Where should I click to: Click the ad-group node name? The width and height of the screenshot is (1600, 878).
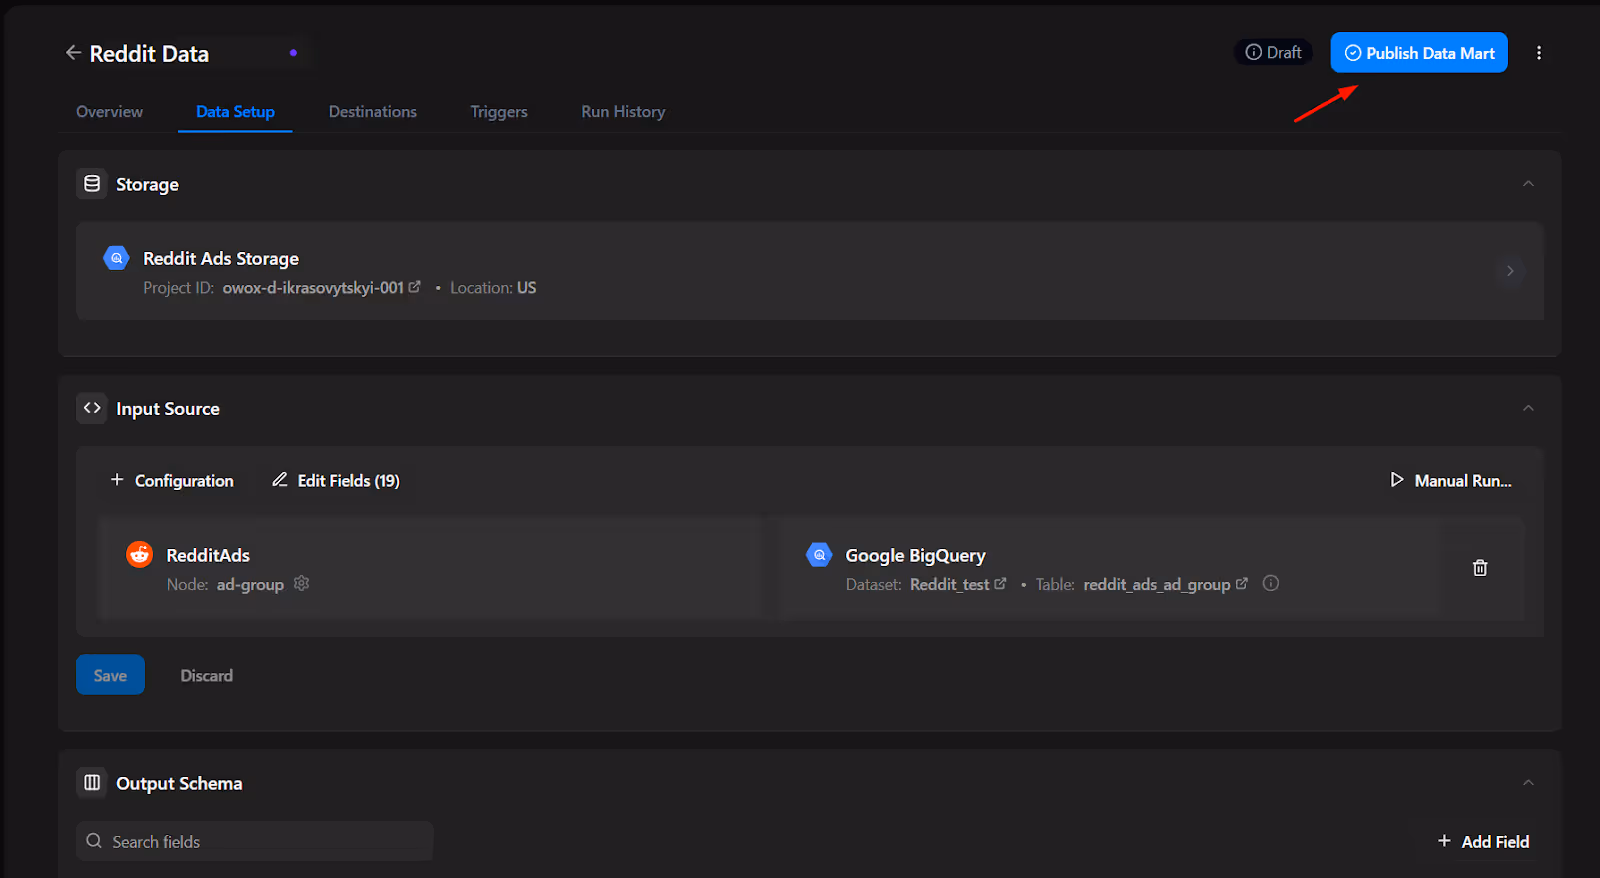250,584
